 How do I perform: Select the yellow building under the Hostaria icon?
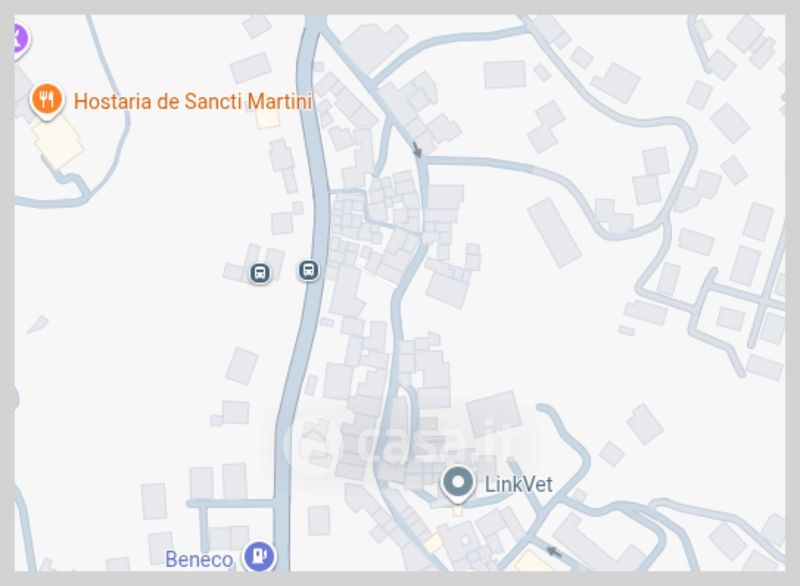tap(58, 142)
